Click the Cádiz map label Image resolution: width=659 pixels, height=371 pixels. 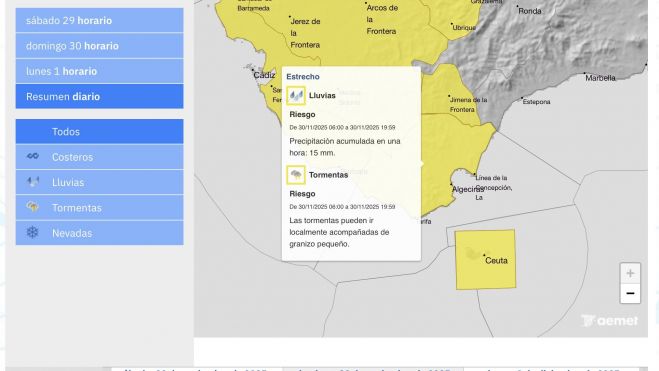[x=264, y=75]
